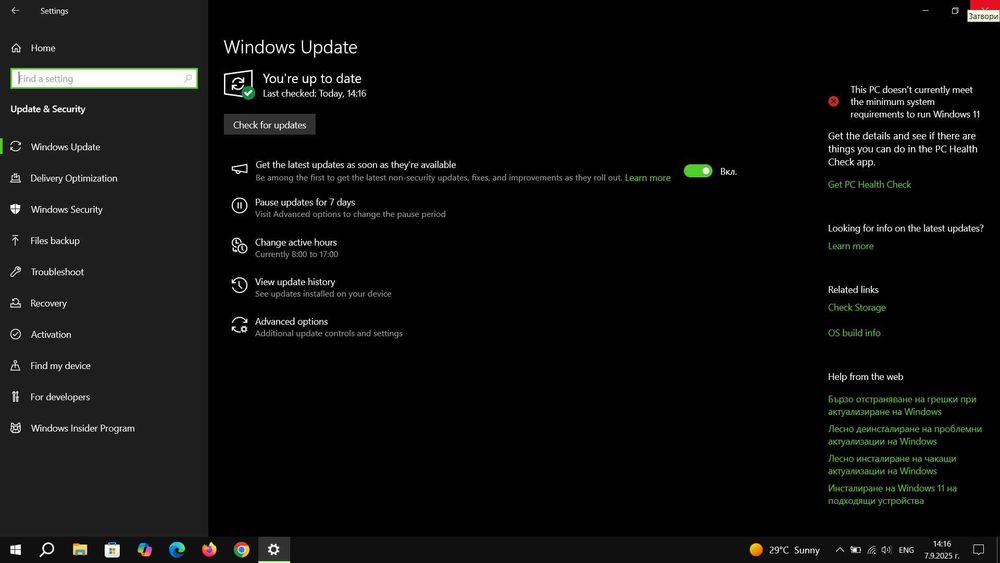
Task: Open Лесно деинсталиране на проблемни help link
Action: [905, 435]
